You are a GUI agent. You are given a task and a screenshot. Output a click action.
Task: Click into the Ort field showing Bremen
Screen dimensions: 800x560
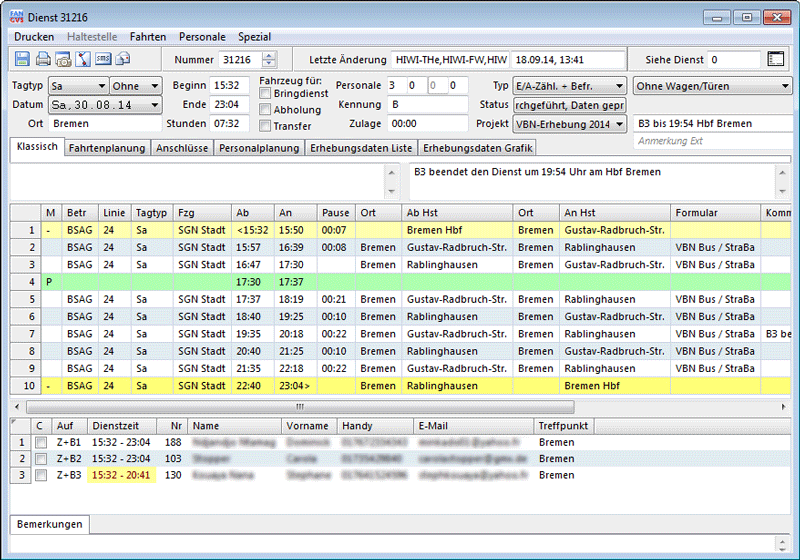(x=105, y=123)
